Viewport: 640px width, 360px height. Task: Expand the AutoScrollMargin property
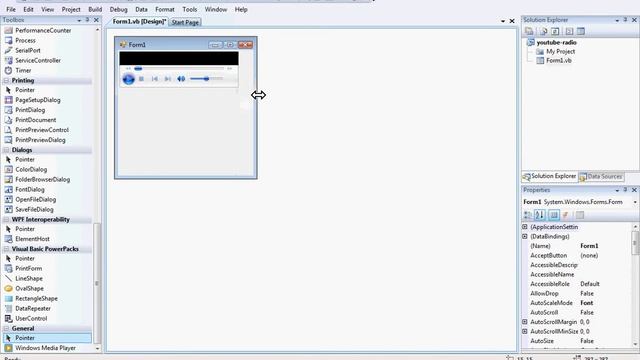[525, 322]
